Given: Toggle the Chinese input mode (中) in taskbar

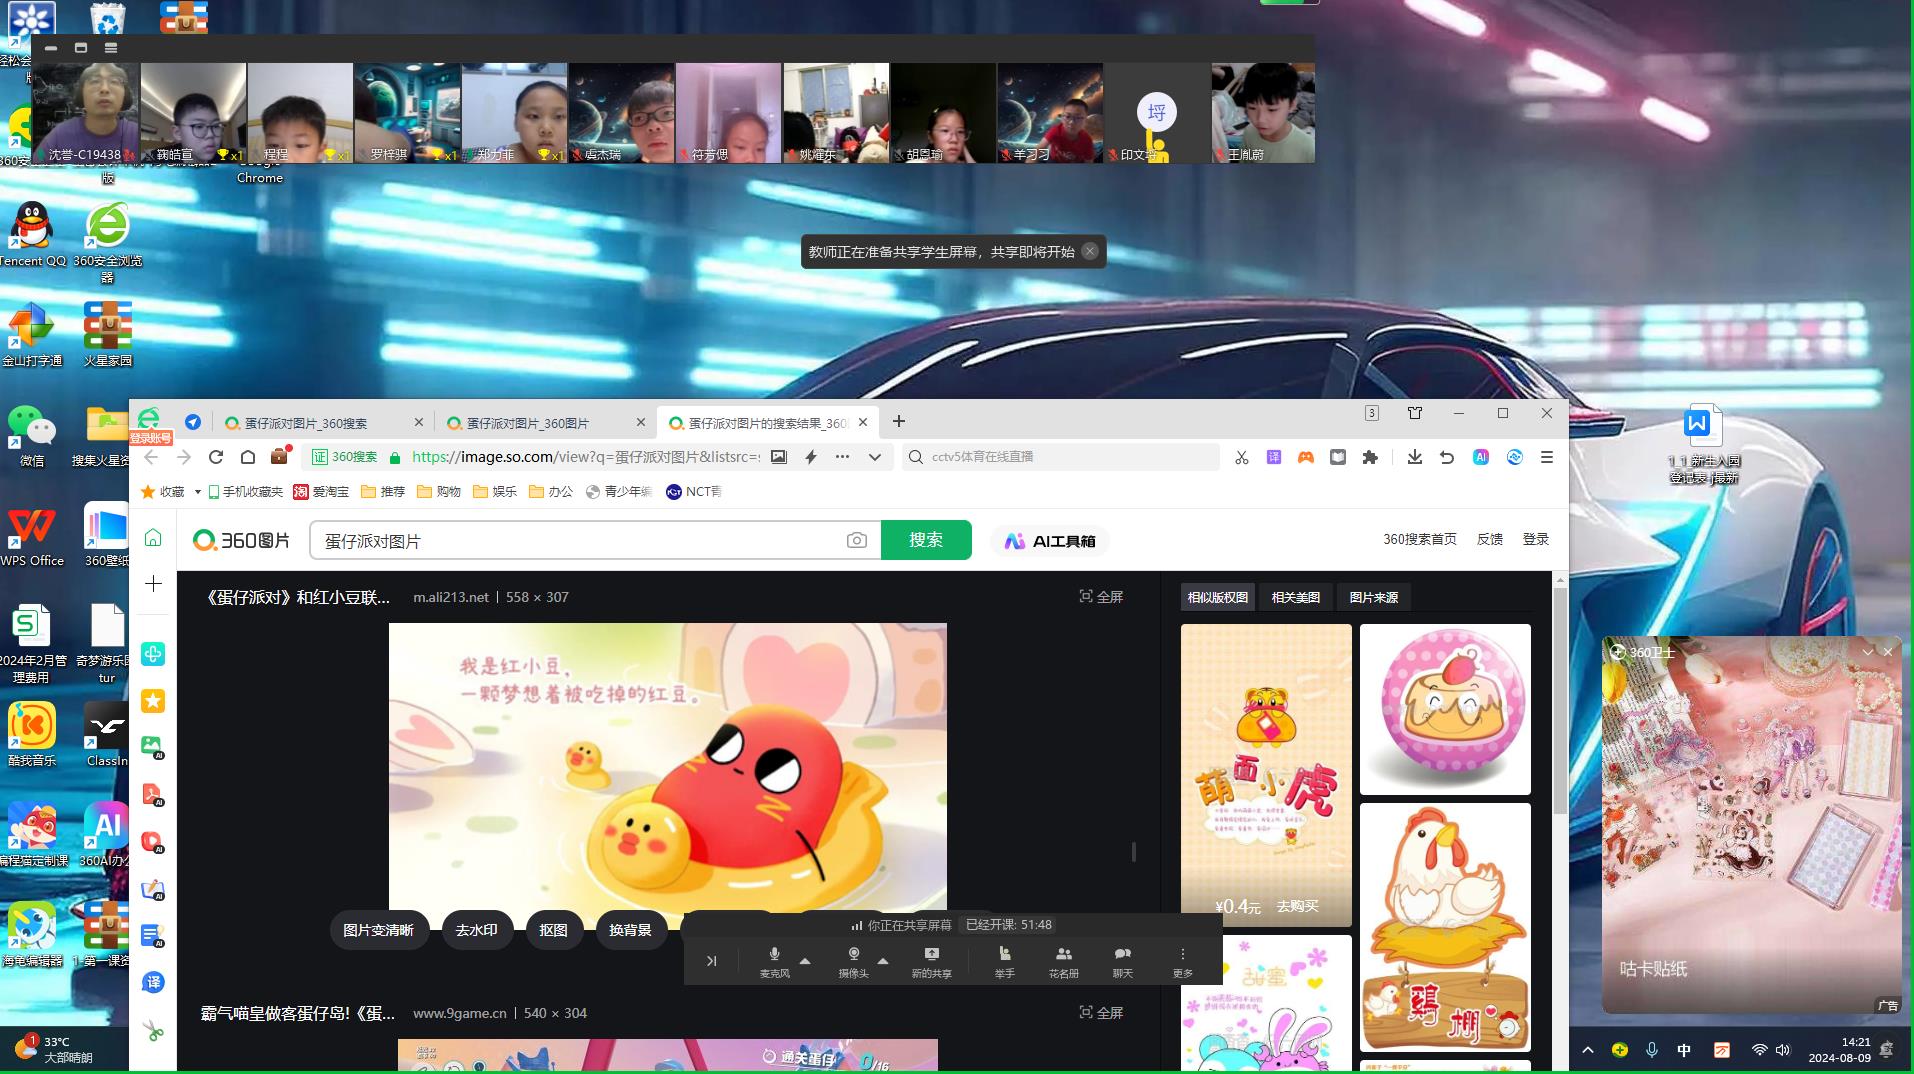Looking at the screenshot, I should (1684, 1050).
